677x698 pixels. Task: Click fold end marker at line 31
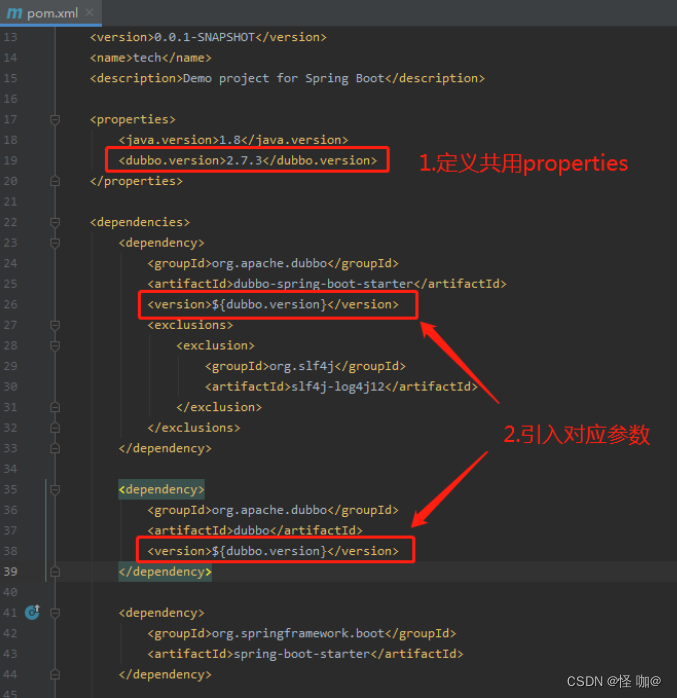point(55,407)
